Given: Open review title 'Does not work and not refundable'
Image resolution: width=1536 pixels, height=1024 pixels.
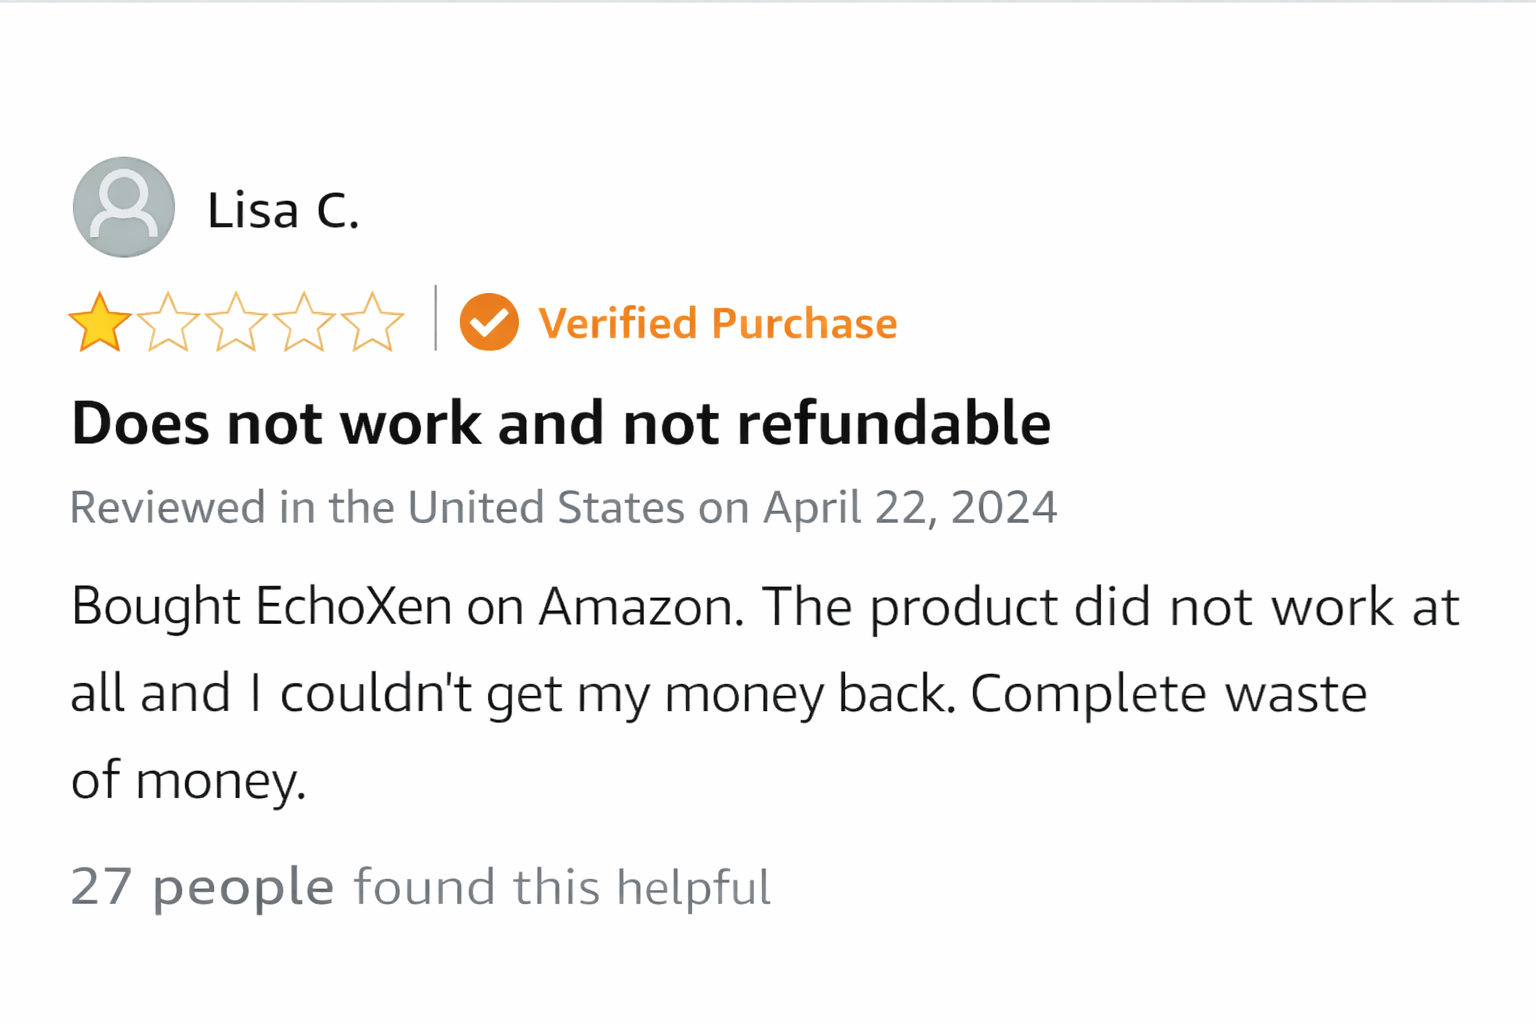Looking at the screenshot, I should (x=560, y=423).
